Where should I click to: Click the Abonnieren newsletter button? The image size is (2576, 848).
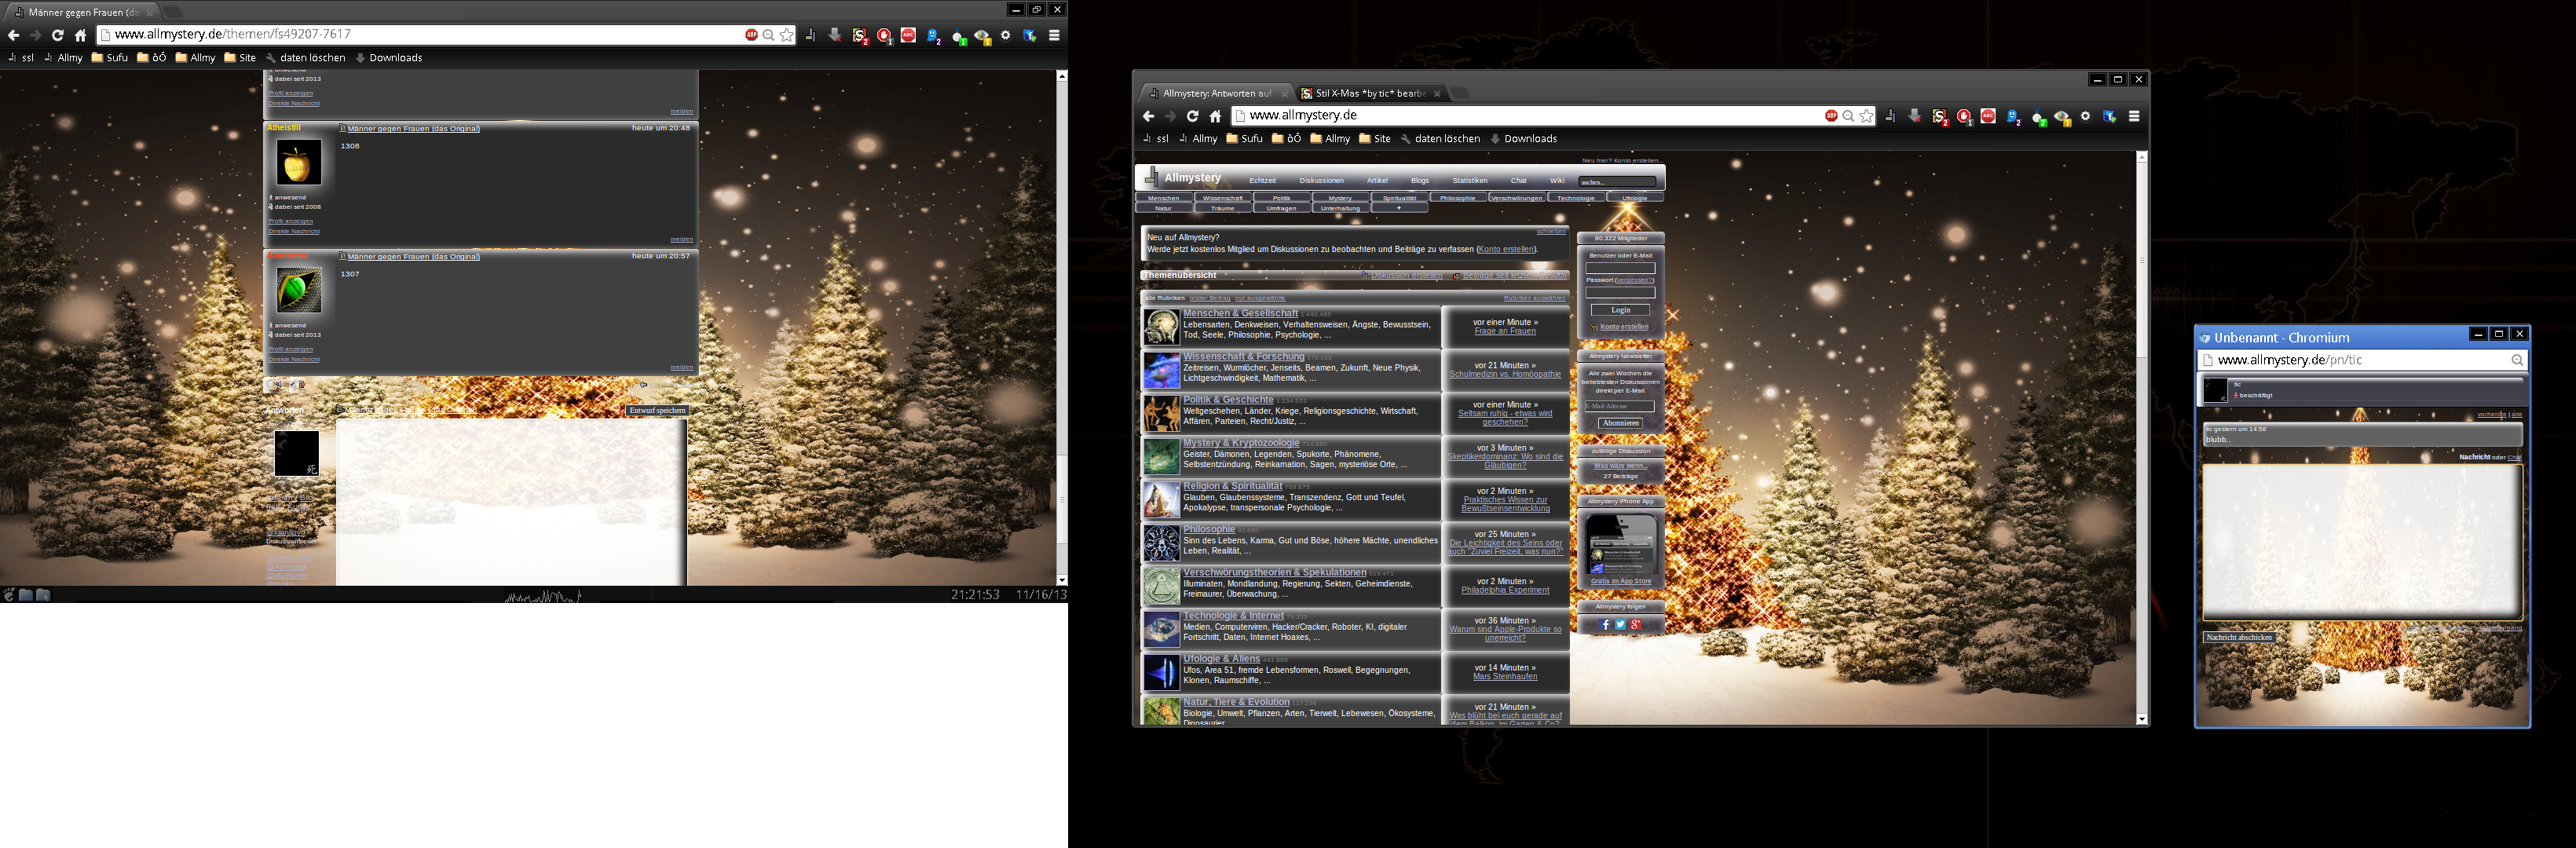click(1621, 423)
